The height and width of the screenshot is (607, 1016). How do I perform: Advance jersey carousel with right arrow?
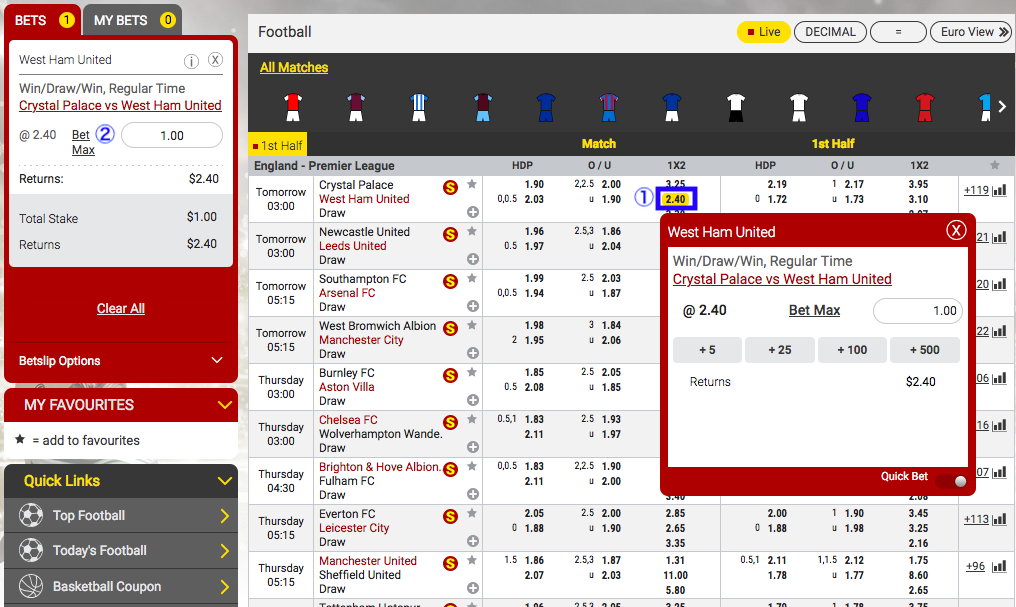1002,106
